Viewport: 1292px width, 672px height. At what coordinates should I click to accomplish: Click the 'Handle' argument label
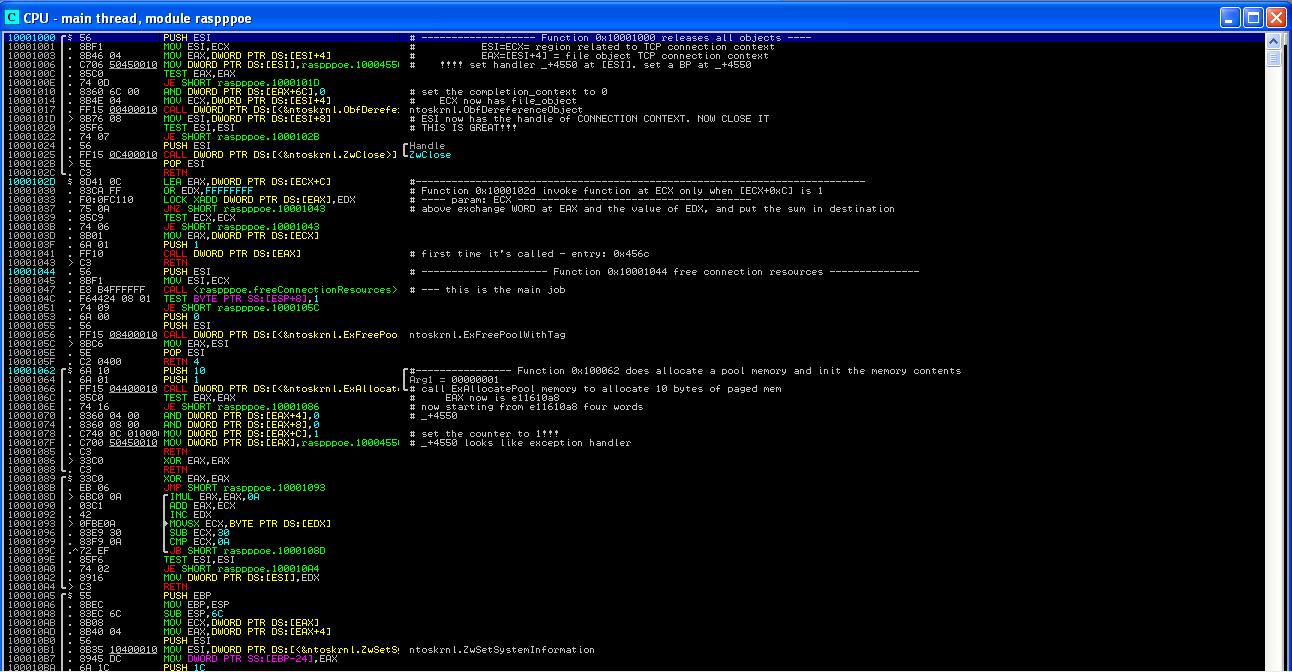[x=427, y=146]
